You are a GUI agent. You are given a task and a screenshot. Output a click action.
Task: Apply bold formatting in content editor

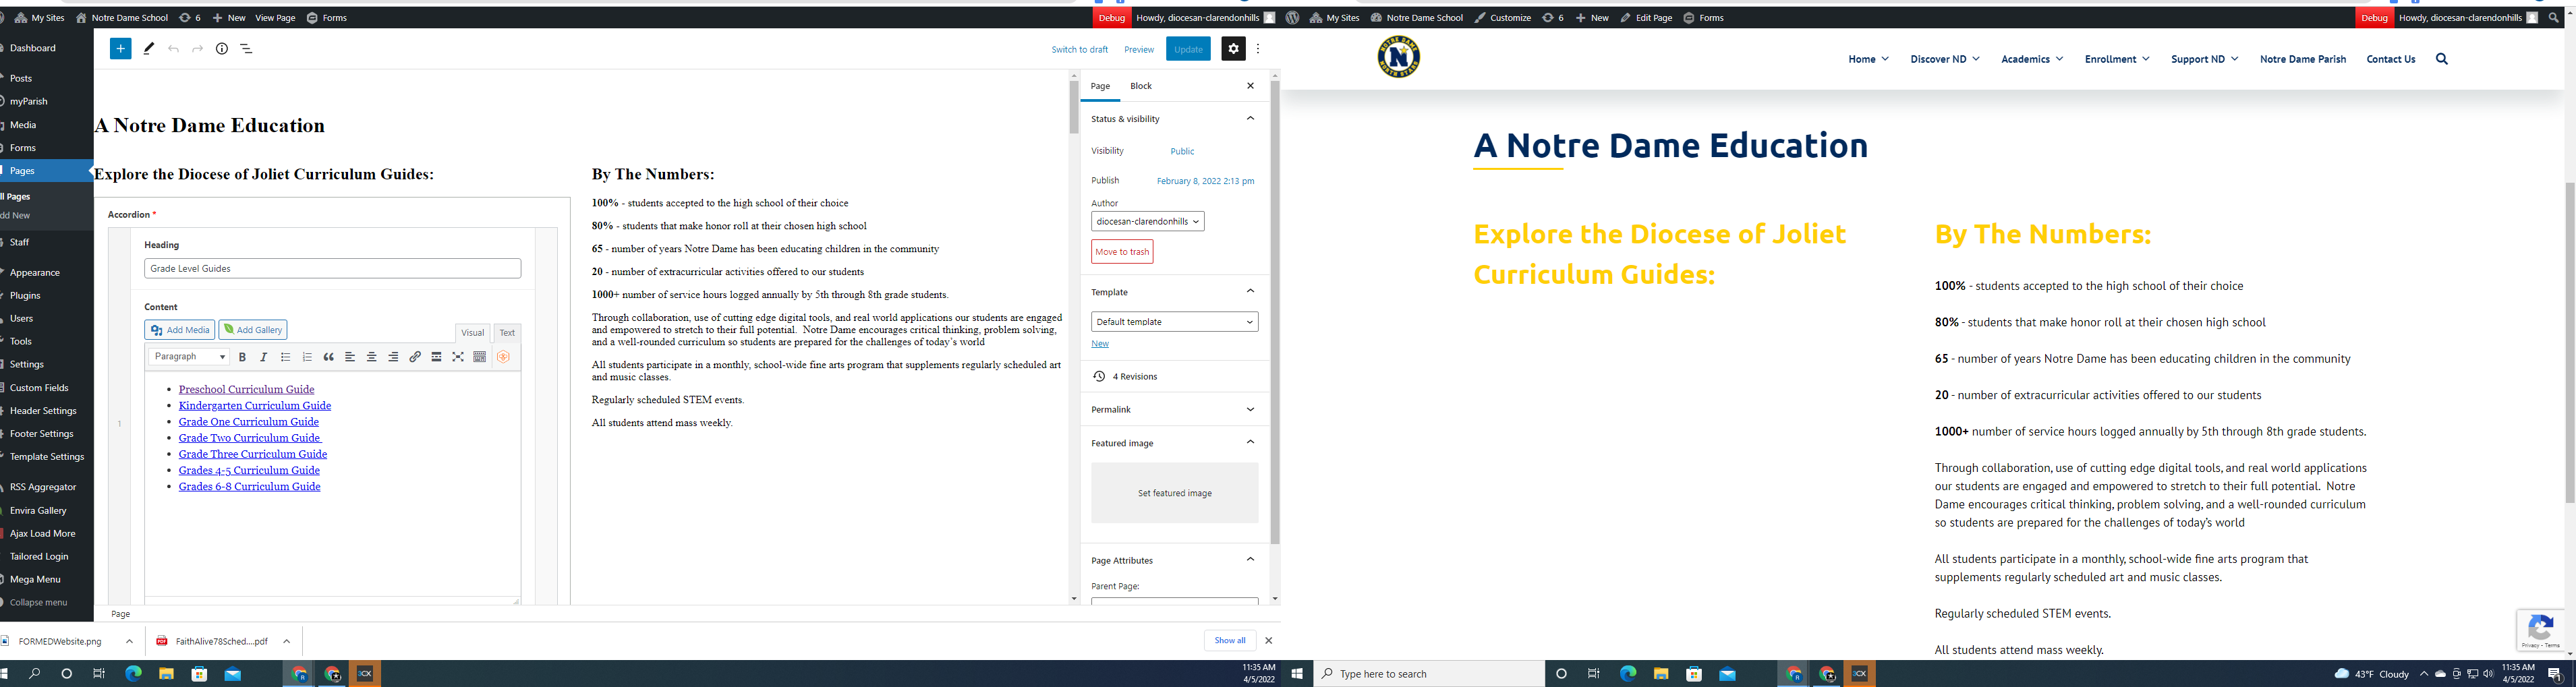point(242,357)
